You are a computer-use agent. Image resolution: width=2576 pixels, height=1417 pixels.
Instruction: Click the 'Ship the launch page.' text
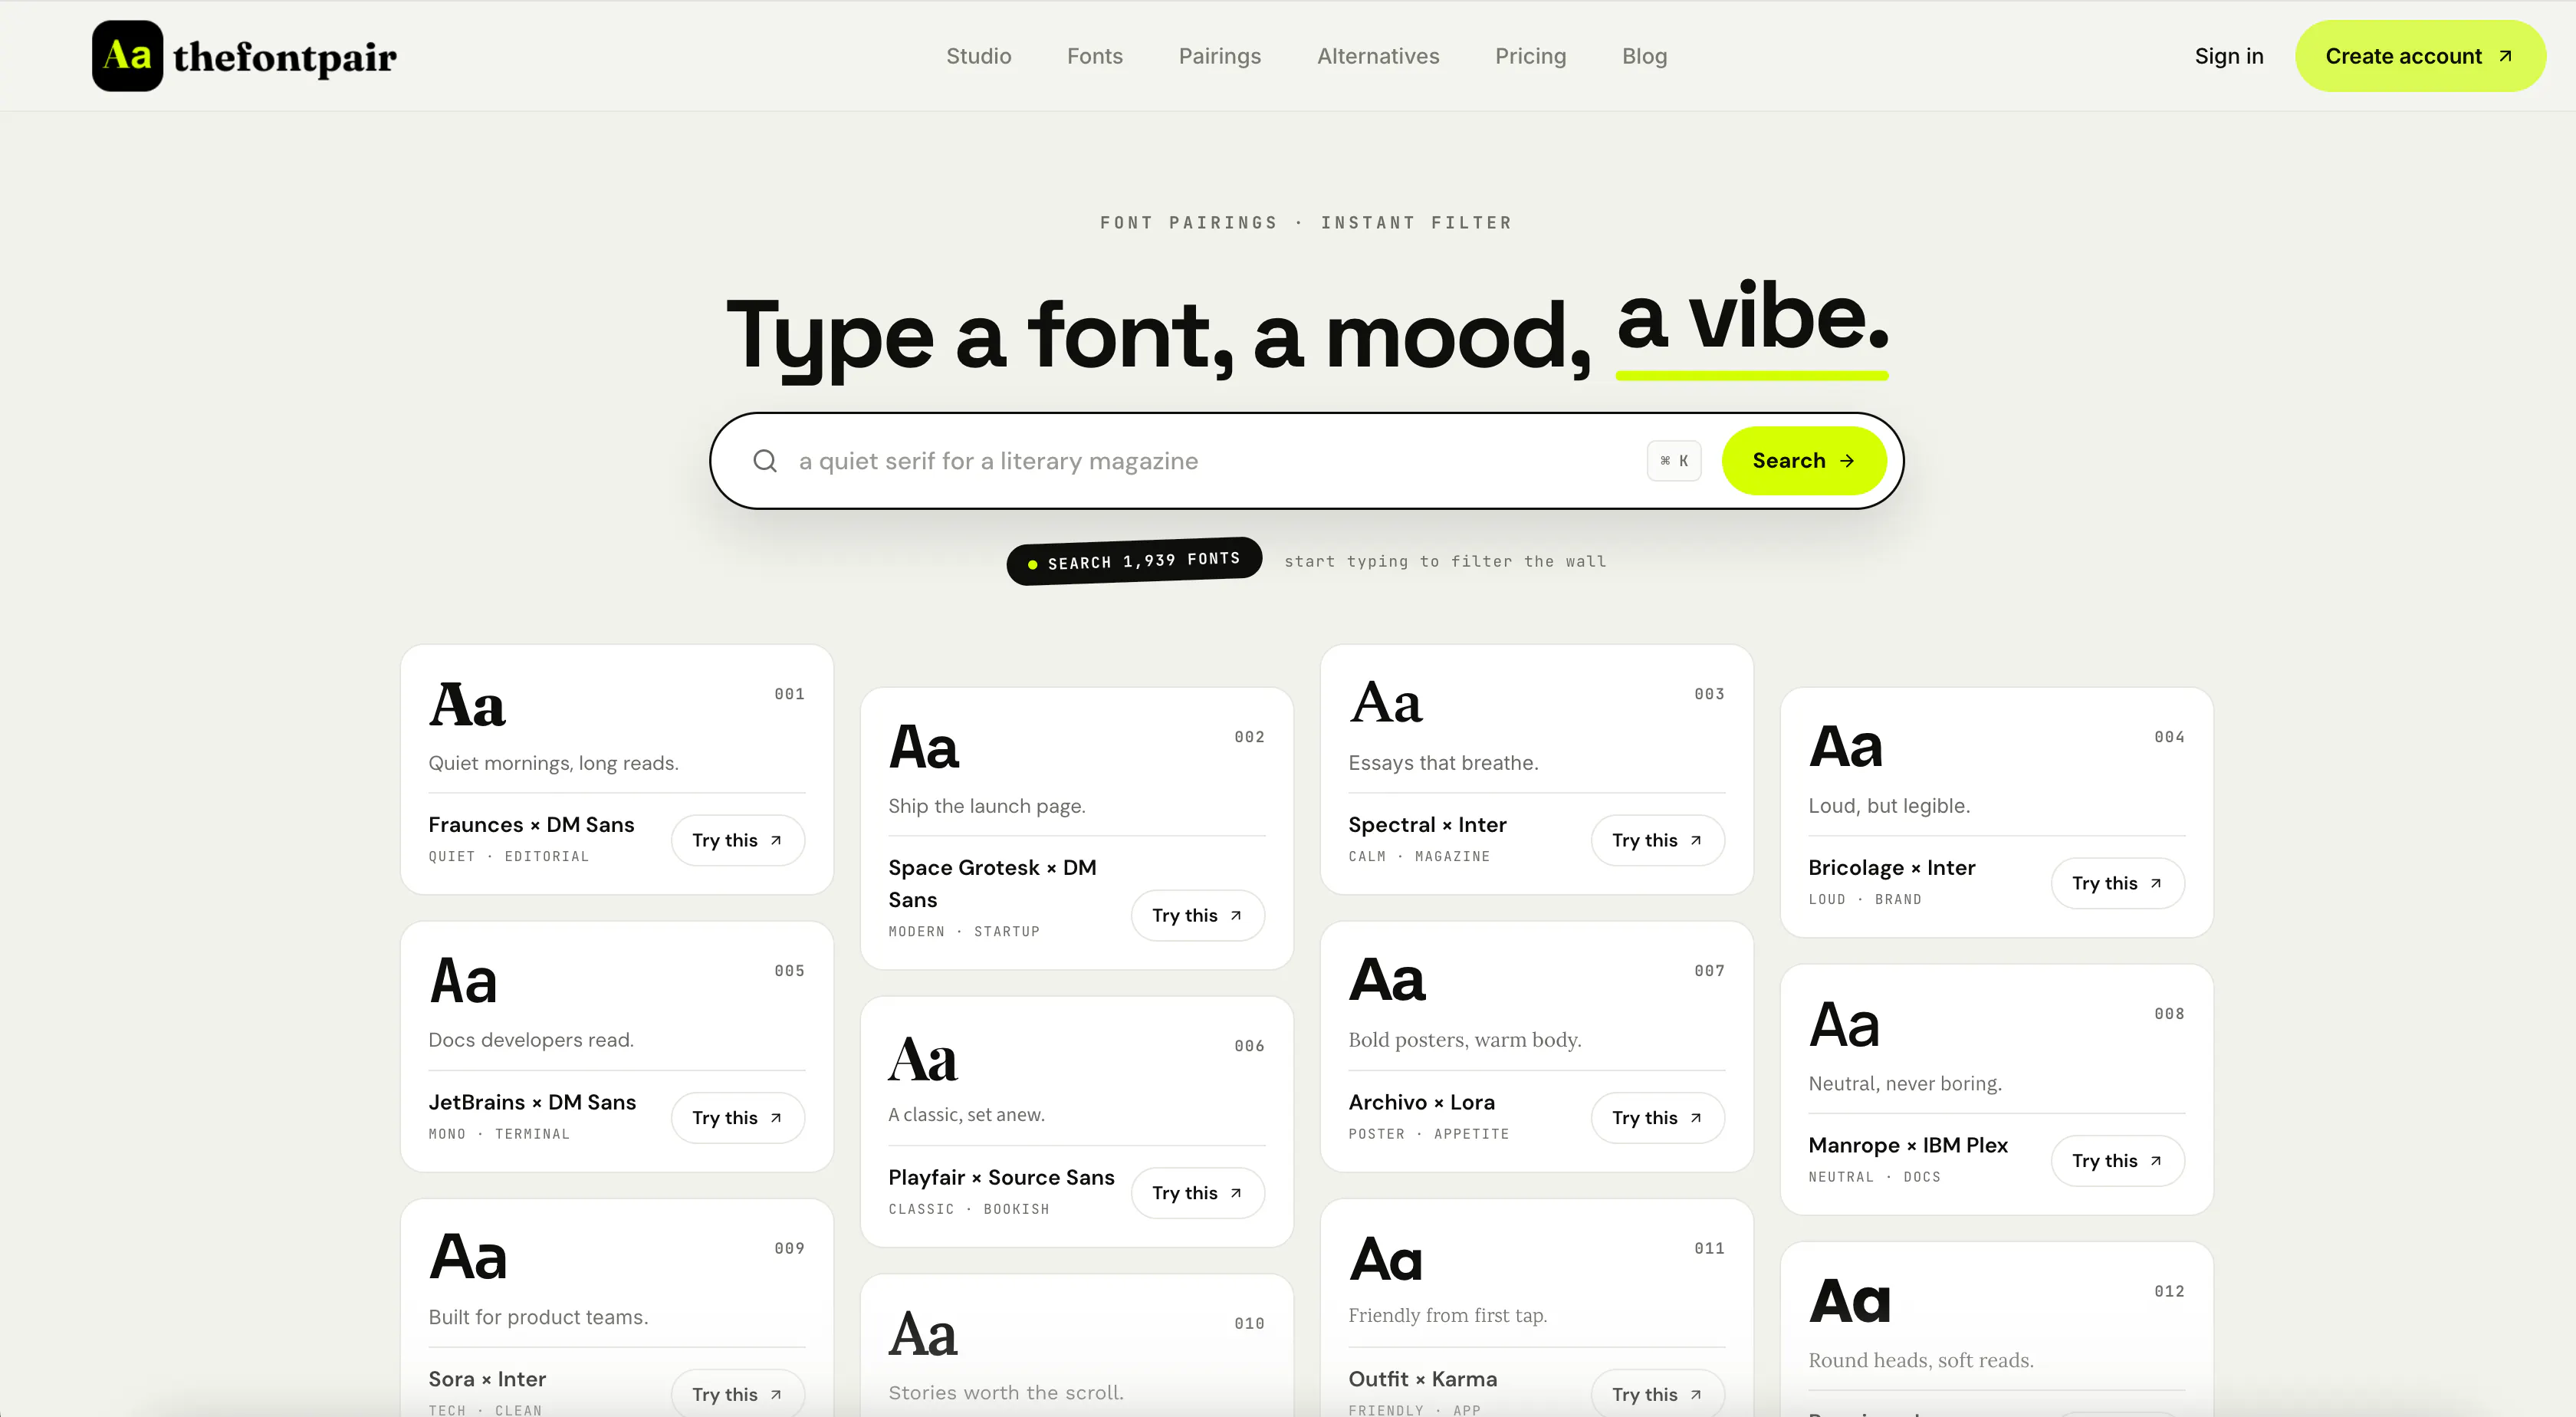pos(986,806)
